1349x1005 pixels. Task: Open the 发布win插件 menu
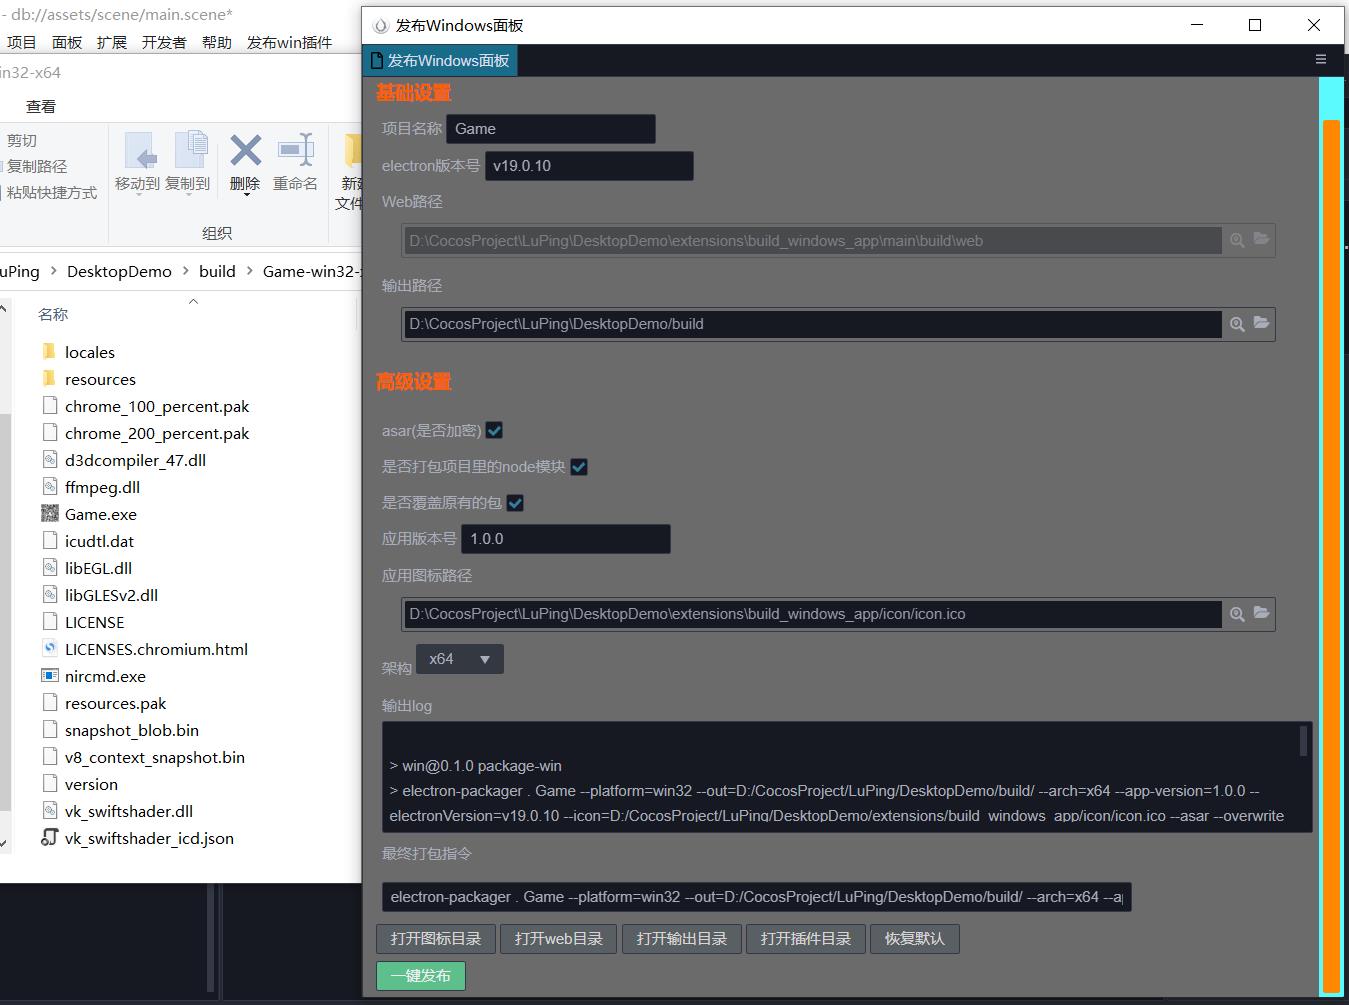tap(289, 42)
